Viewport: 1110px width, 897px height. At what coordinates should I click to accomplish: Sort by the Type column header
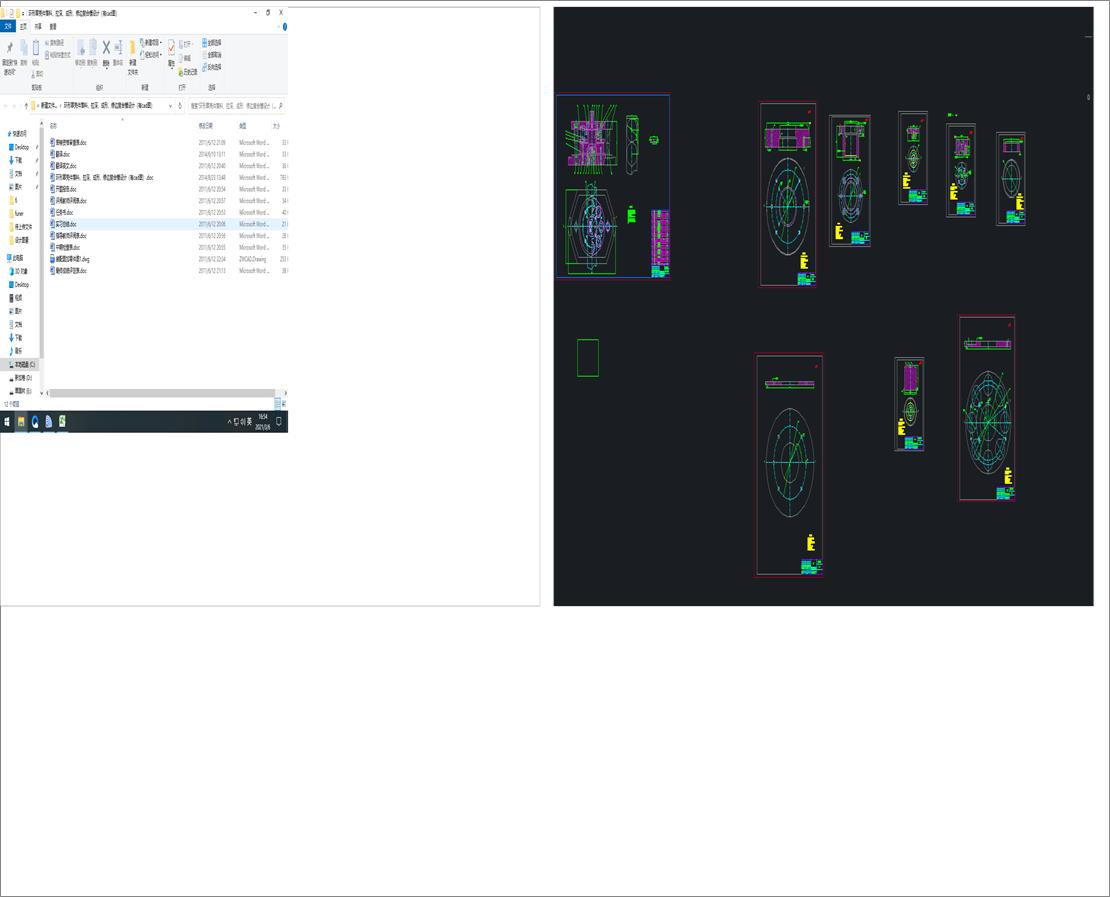point(243,125)
